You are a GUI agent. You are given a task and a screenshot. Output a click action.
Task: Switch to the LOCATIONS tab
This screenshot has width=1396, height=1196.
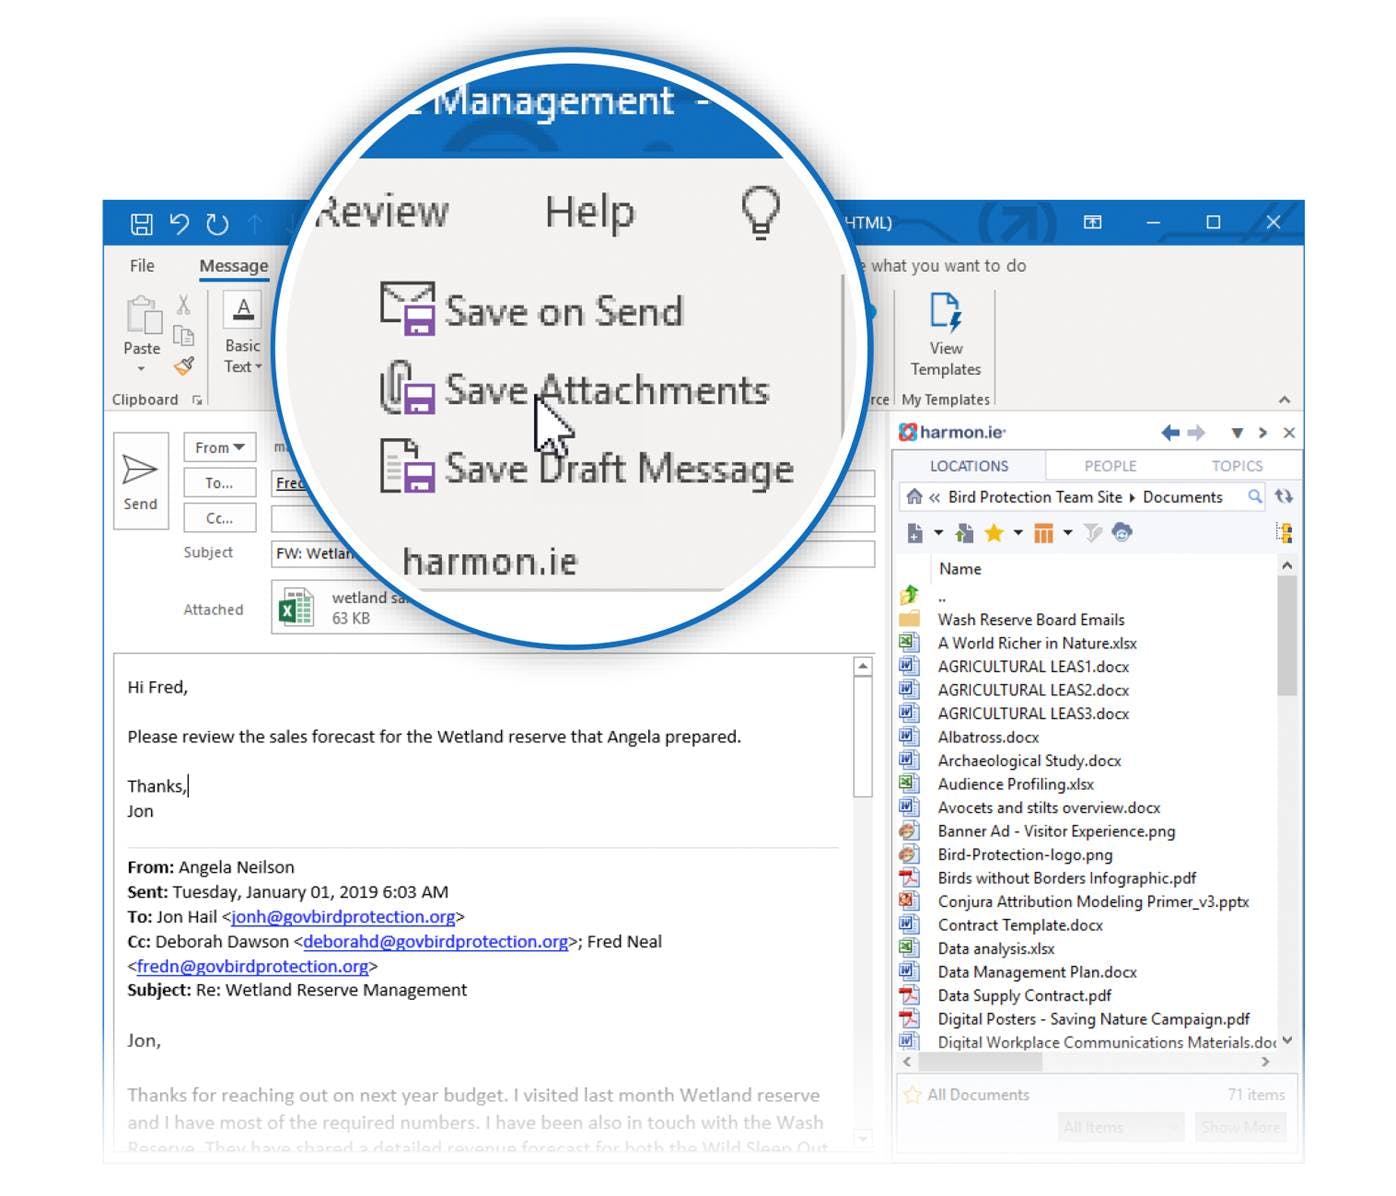pos(969,466)
